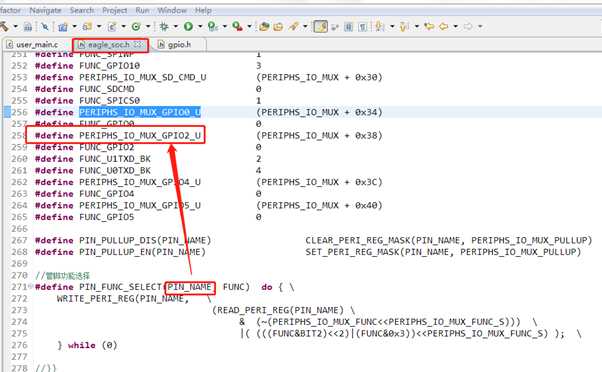The height and width of the screenshot is (372, 602).
Task: Expand the Run dropdown arrow
Action: (x=200, y=26)
